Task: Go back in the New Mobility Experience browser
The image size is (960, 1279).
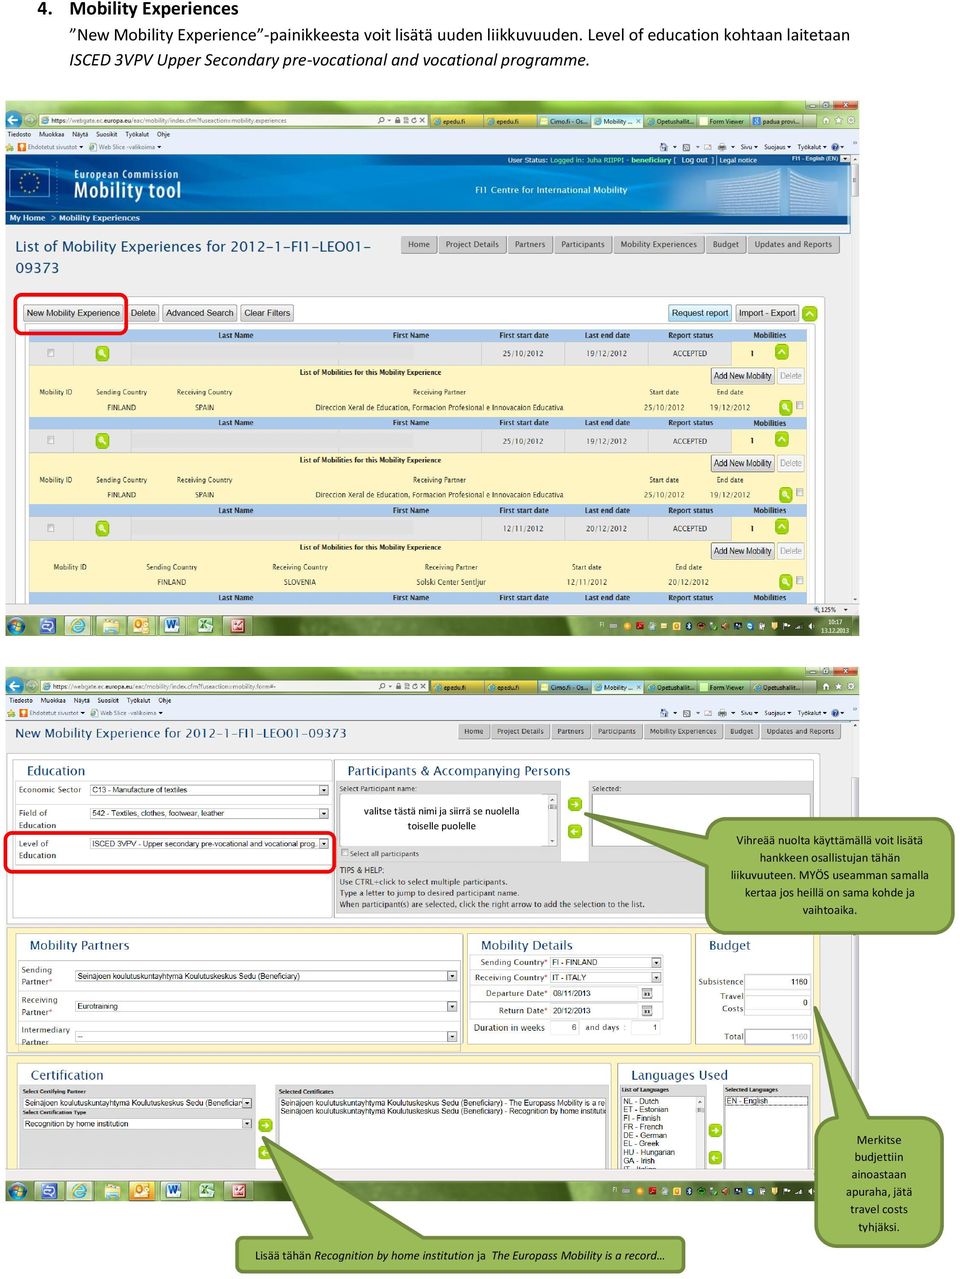Action: (16, 687)
